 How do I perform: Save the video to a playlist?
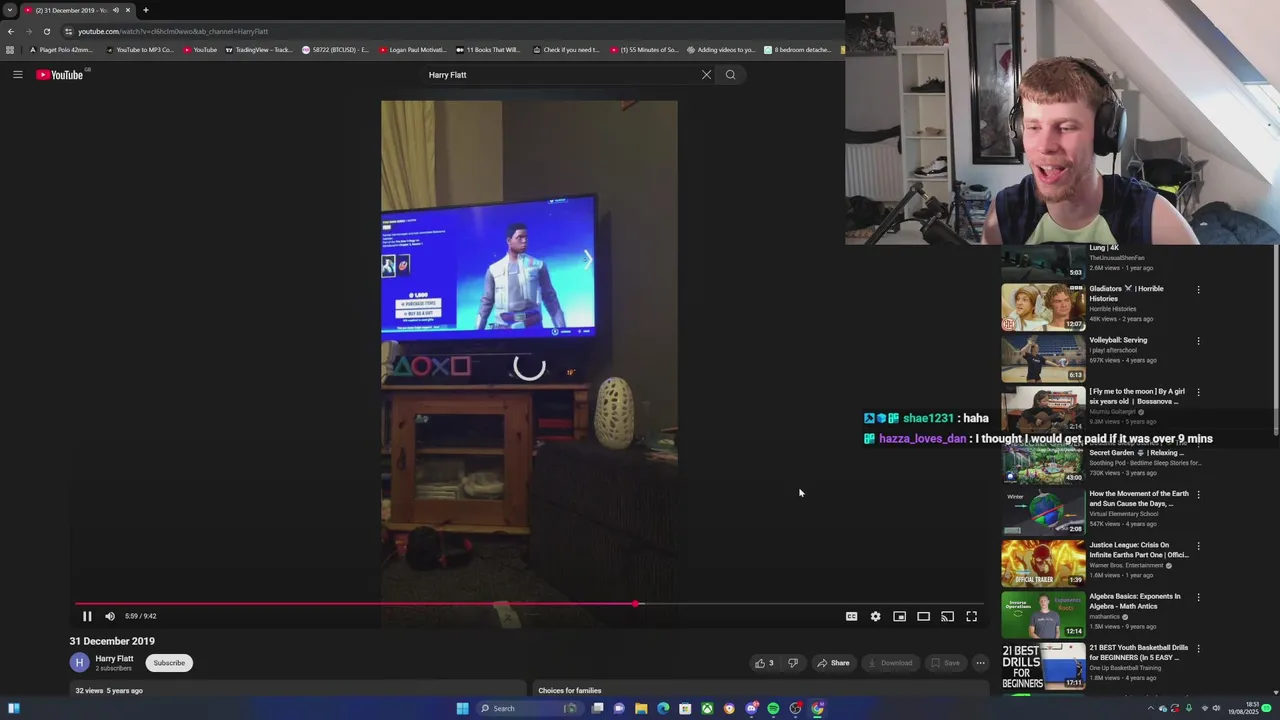click(x=945, y=663)
